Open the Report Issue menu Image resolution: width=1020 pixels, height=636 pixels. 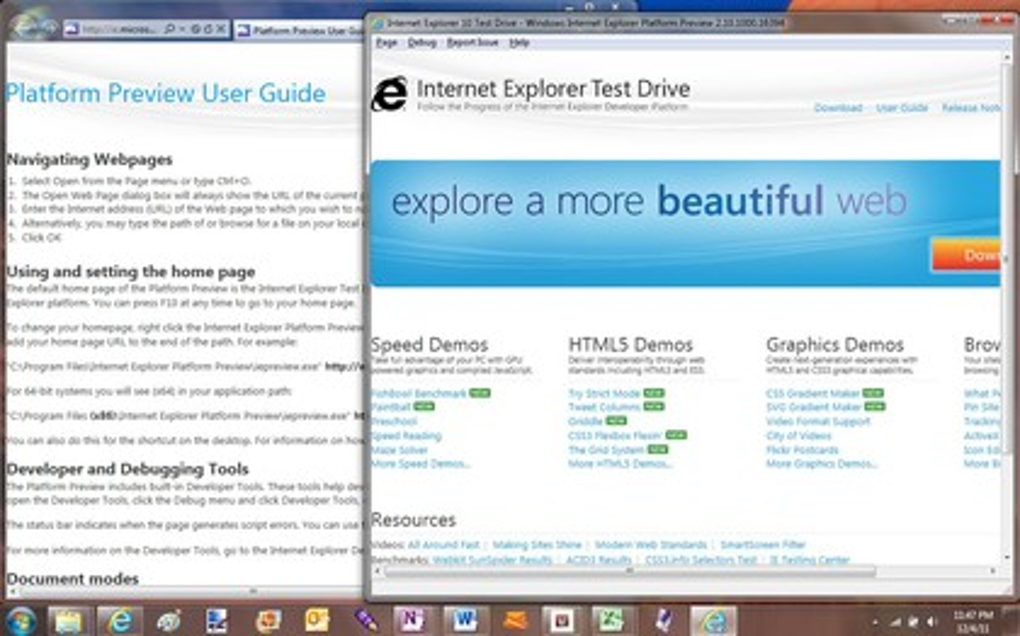point(472,43)
